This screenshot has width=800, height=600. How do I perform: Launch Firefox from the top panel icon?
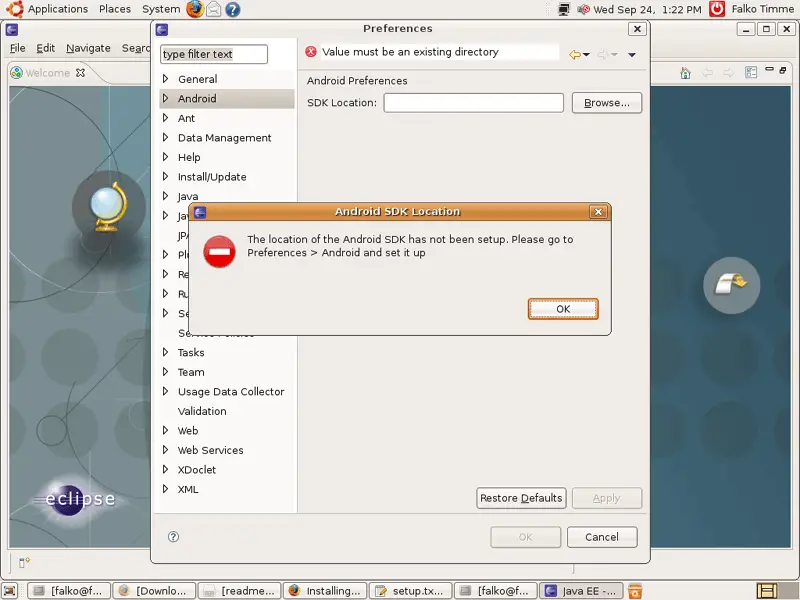[194, 9]
